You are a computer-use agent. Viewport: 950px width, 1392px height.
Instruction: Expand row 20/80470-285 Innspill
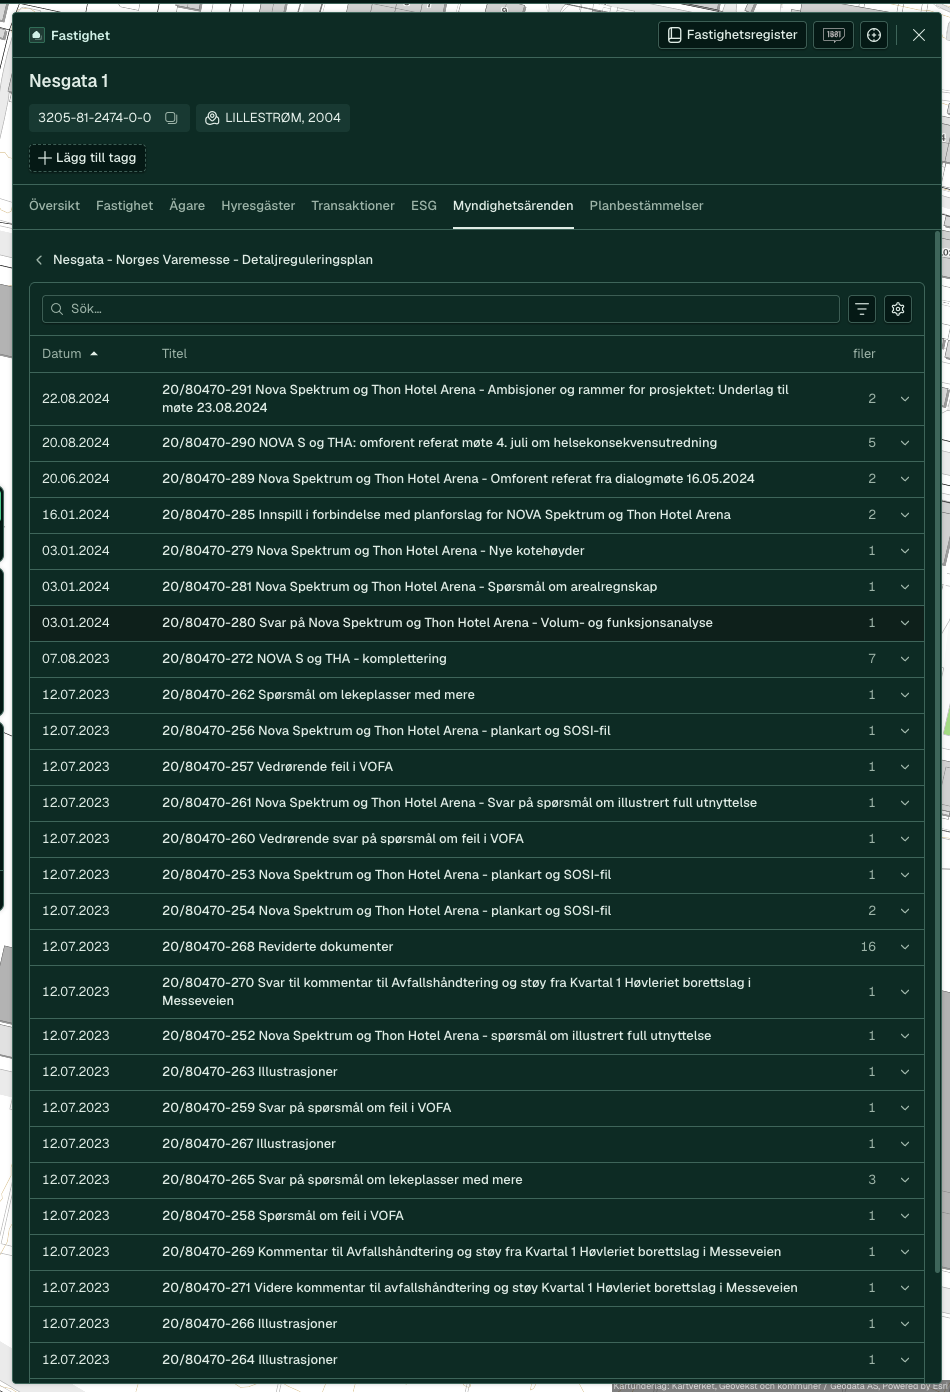pos(905,515)
